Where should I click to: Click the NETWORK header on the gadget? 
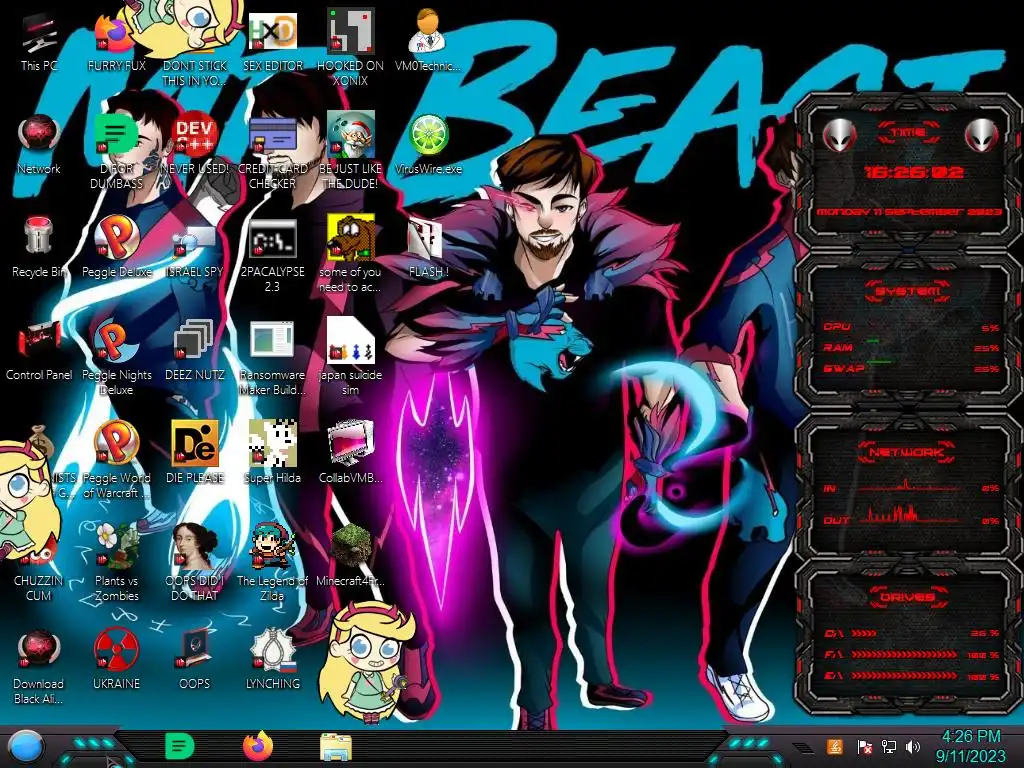point(907,452)
